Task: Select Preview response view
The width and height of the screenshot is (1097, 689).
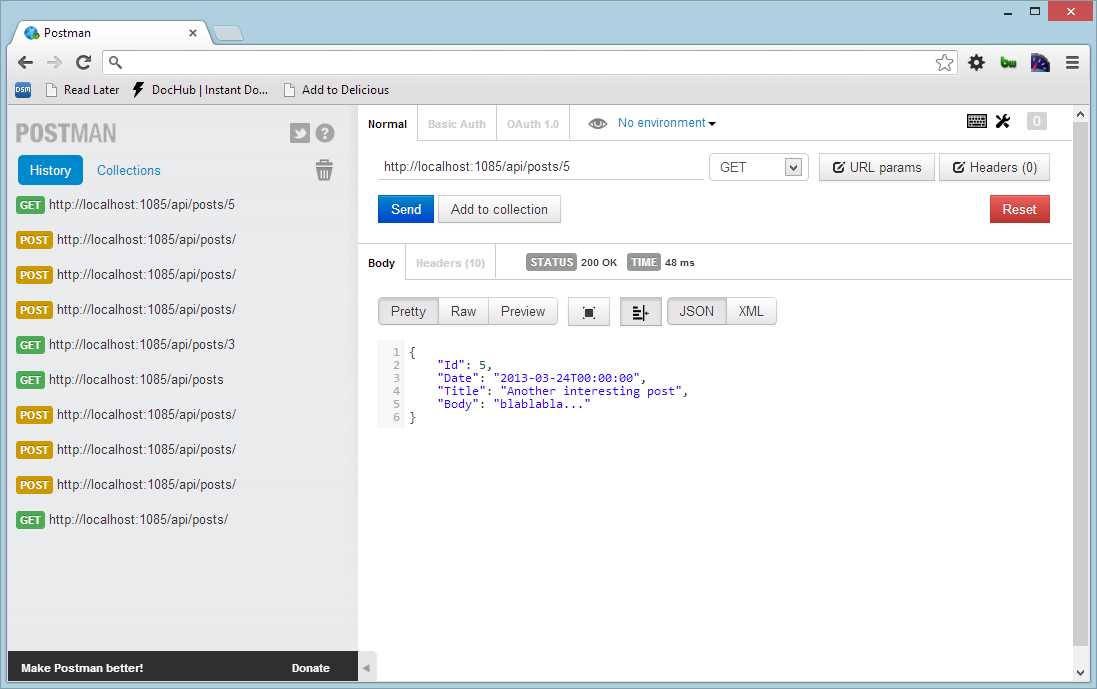Action: coord(523,311)
